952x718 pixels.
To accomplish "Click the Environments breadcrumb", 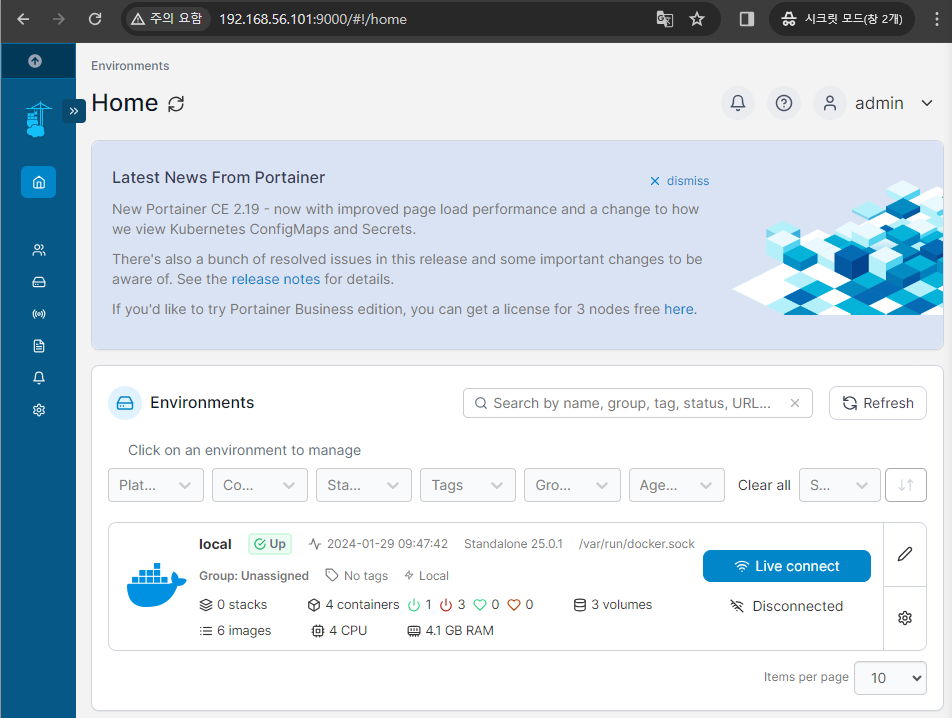I will 131,66.
